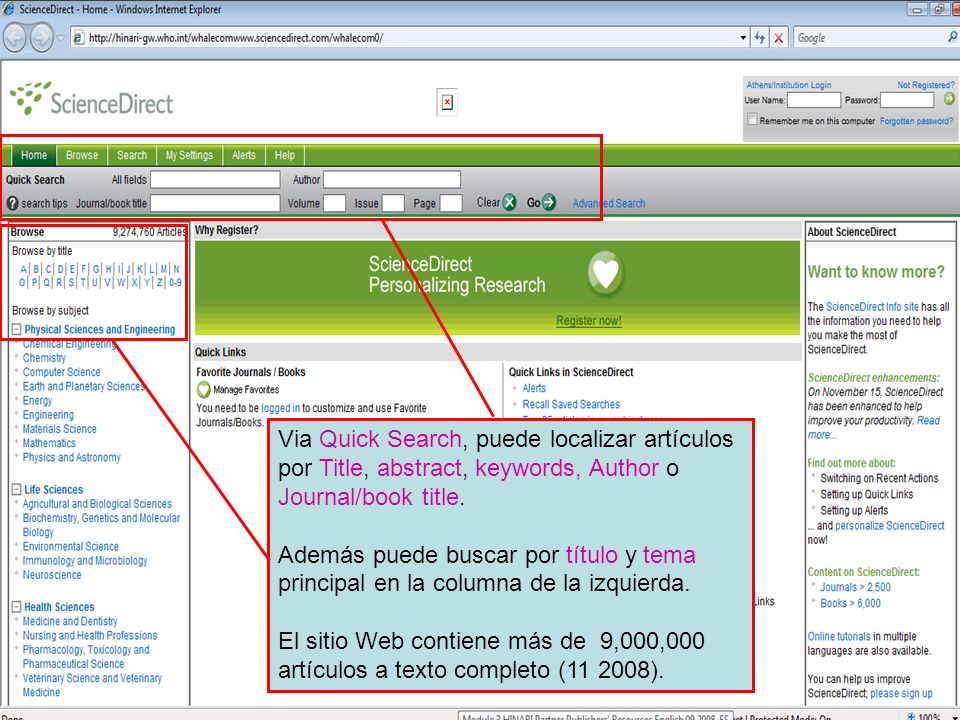Click the green Go arrow icon
The image size is (960, 720).
click(549, 202)
